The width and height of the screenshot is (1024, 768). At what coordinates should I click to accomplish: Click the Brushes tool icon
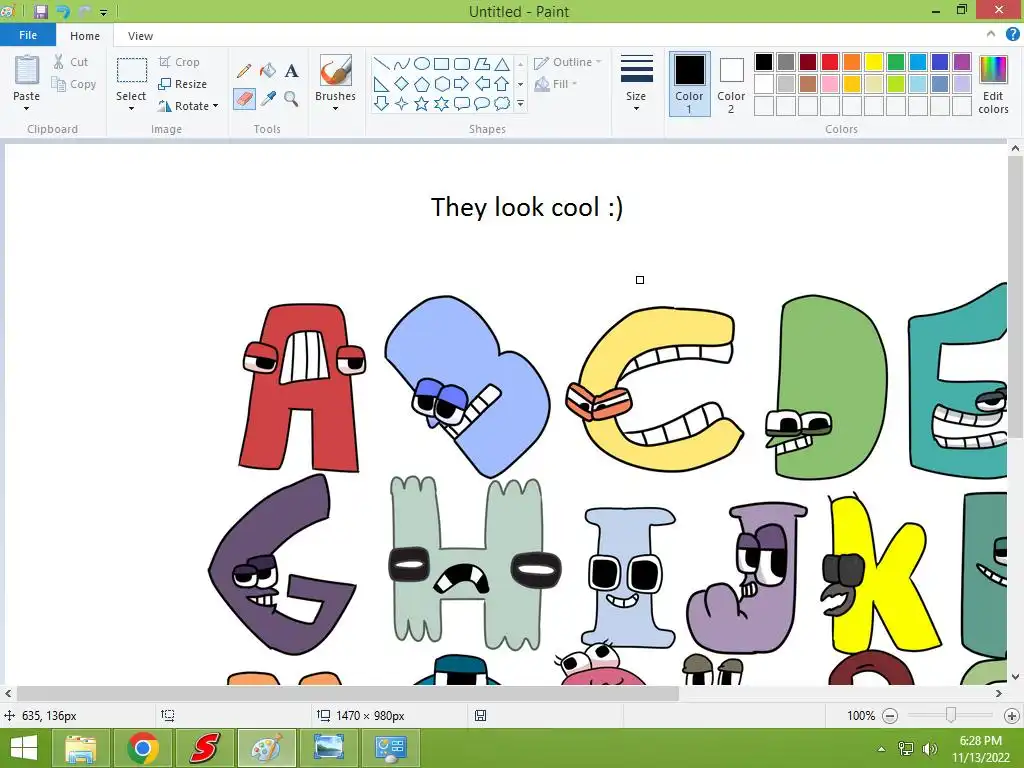[x=336, y=70]
